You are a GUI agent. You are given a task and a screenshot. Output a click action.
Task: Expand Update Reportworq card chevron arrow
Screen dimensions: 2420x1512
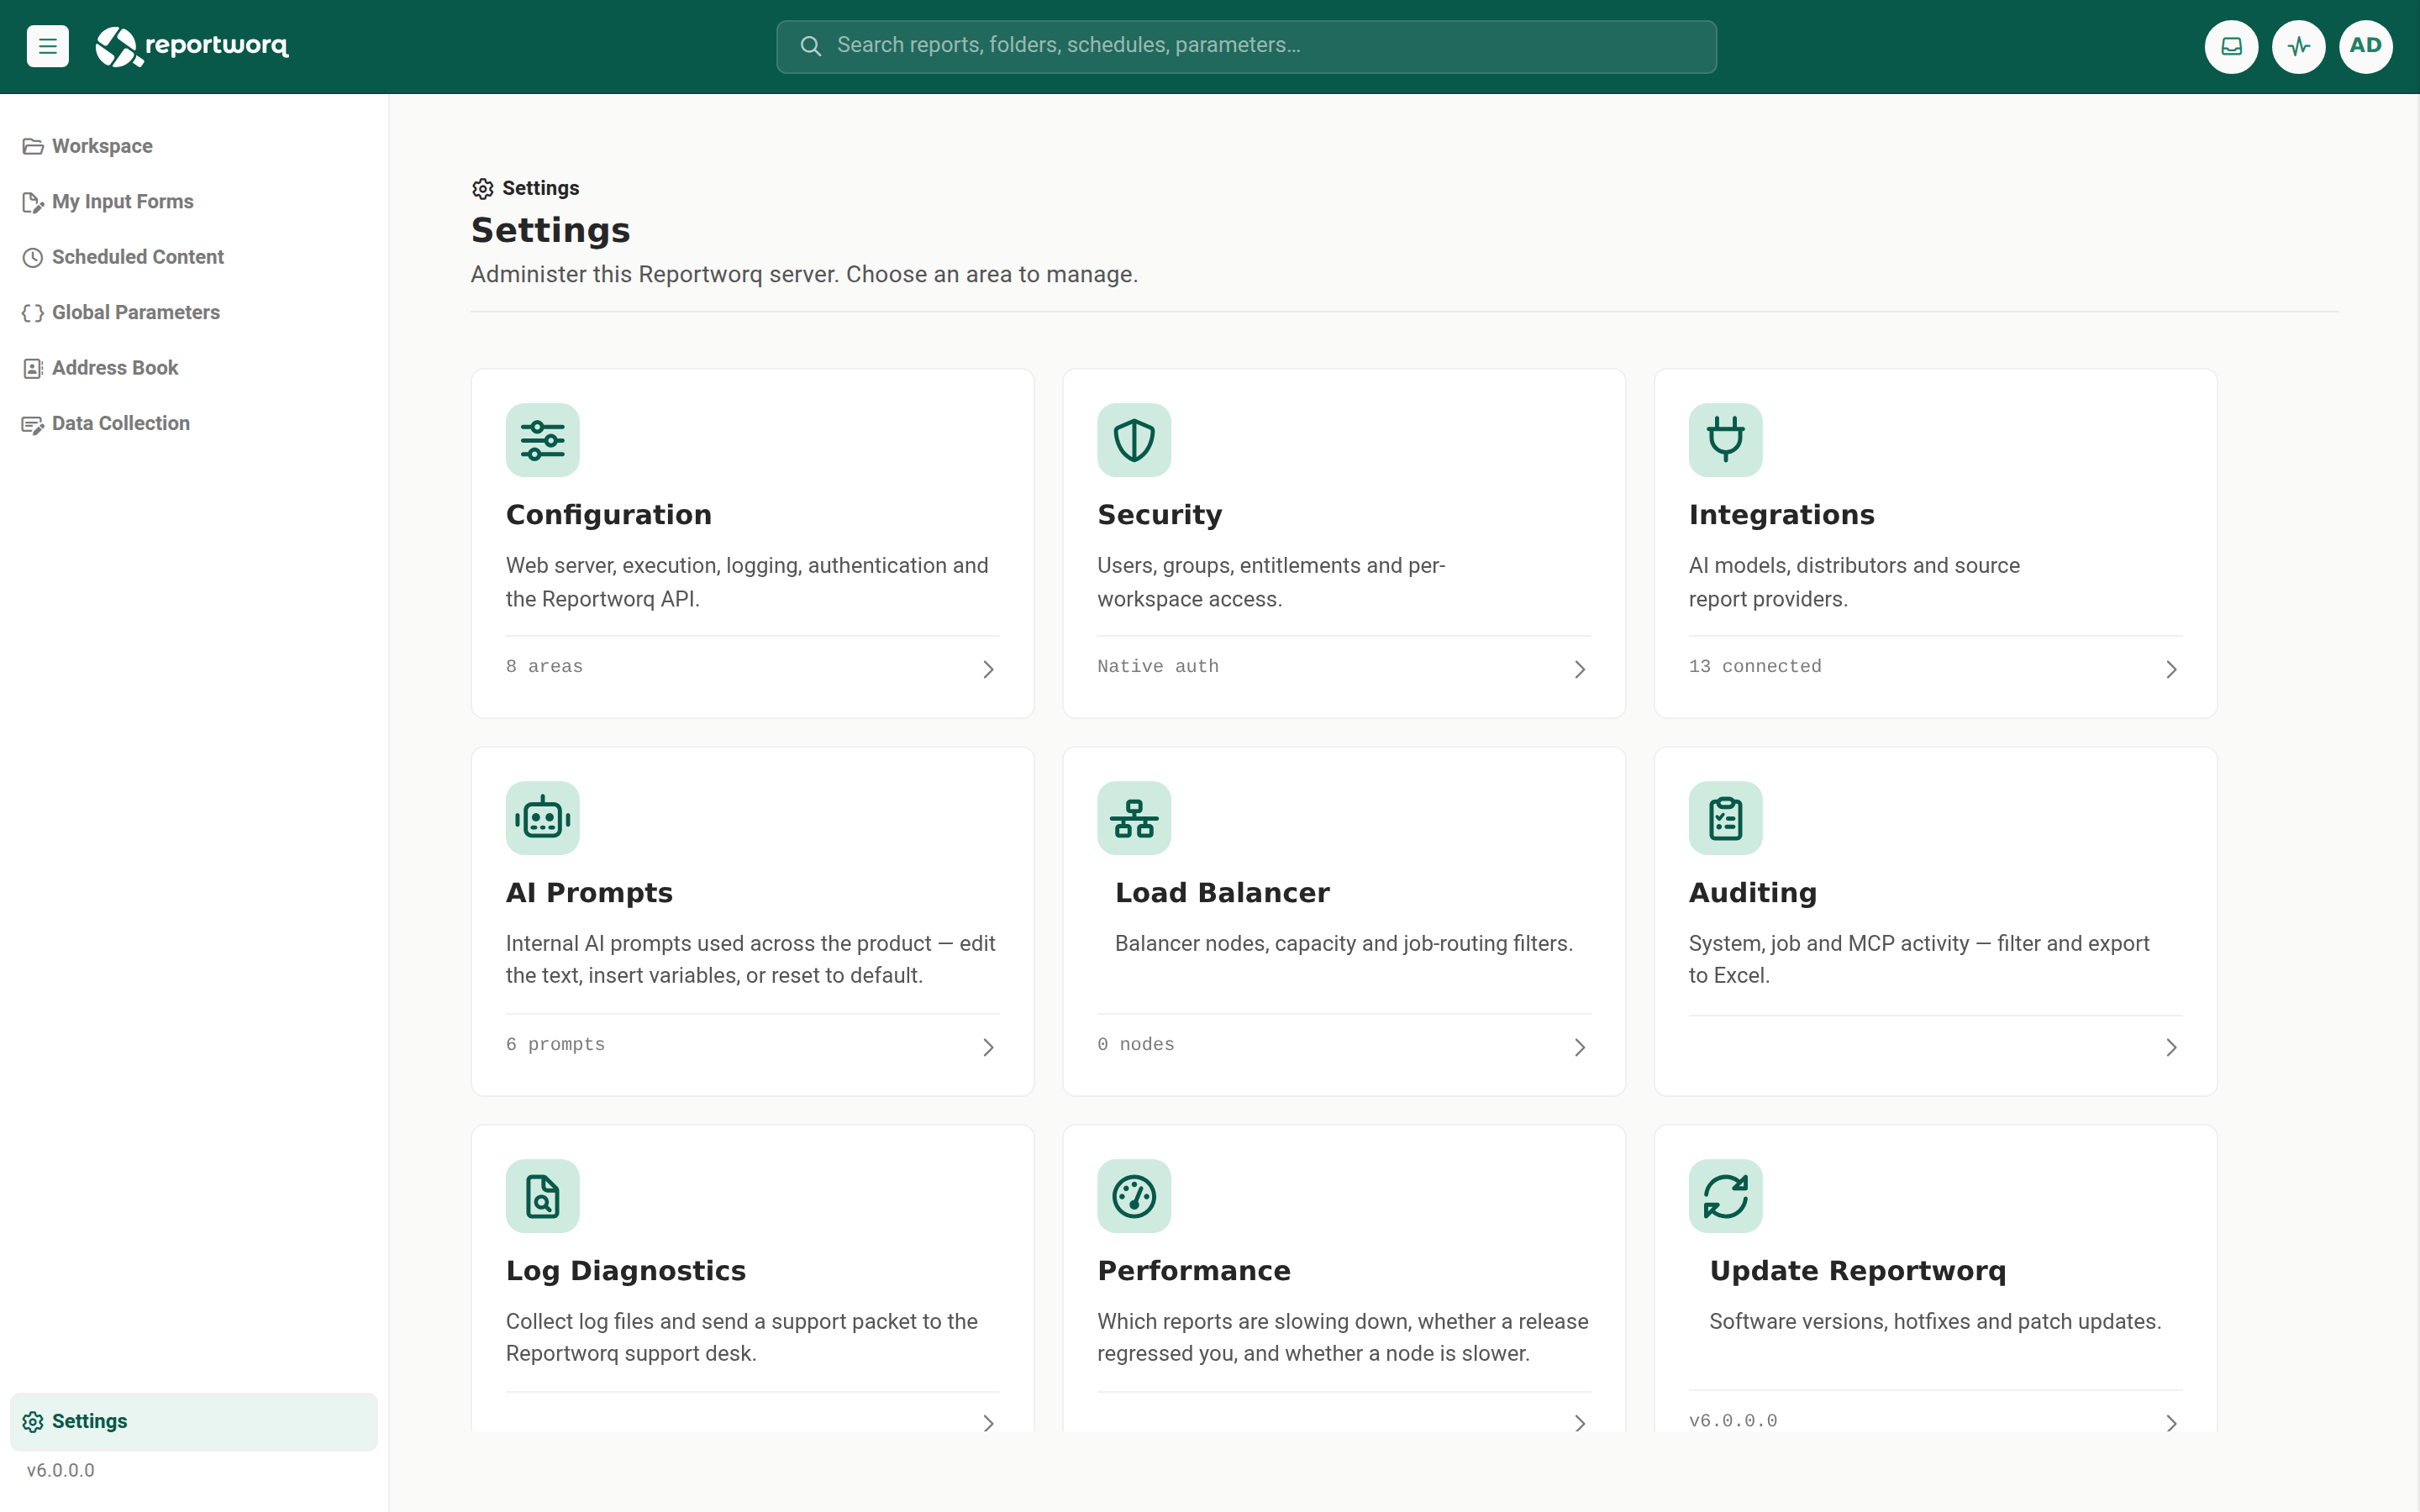pyautogui.click(x=2171, y=1422)
